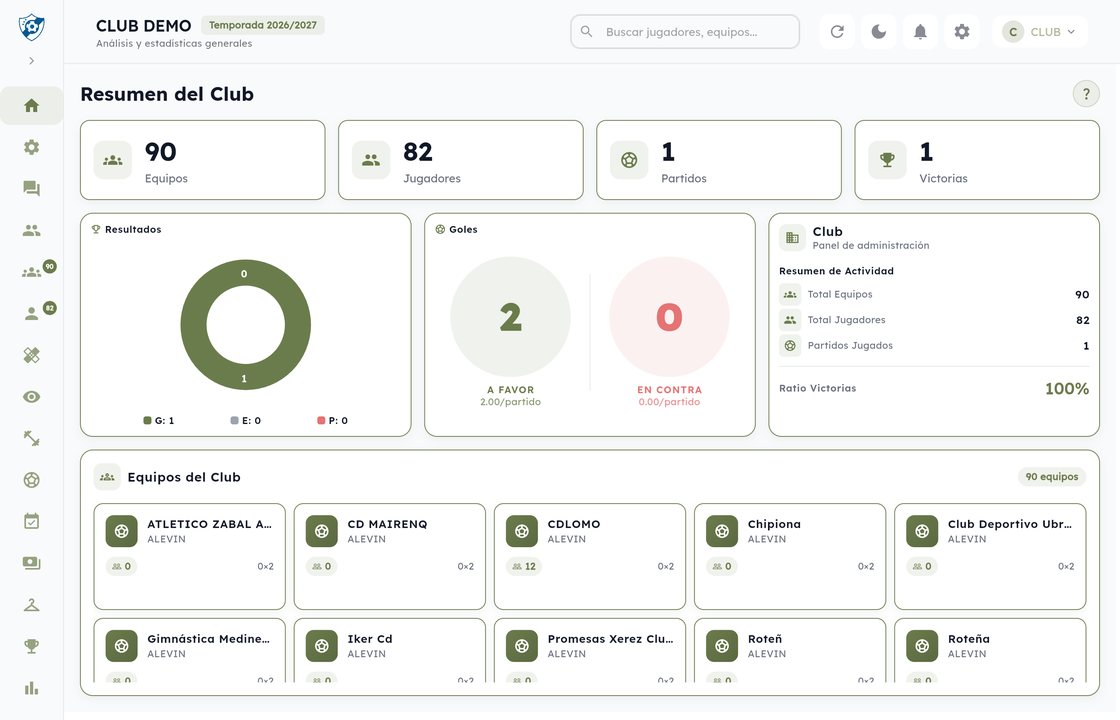The image size is (1120, 720).
Task: Click the search players and teams field
Action: pos(685,31)
